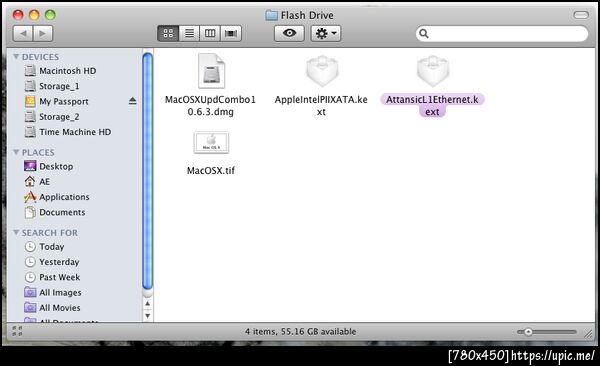
Task: Open Documents in the sidebar
Action: click(x=62, y=212)
